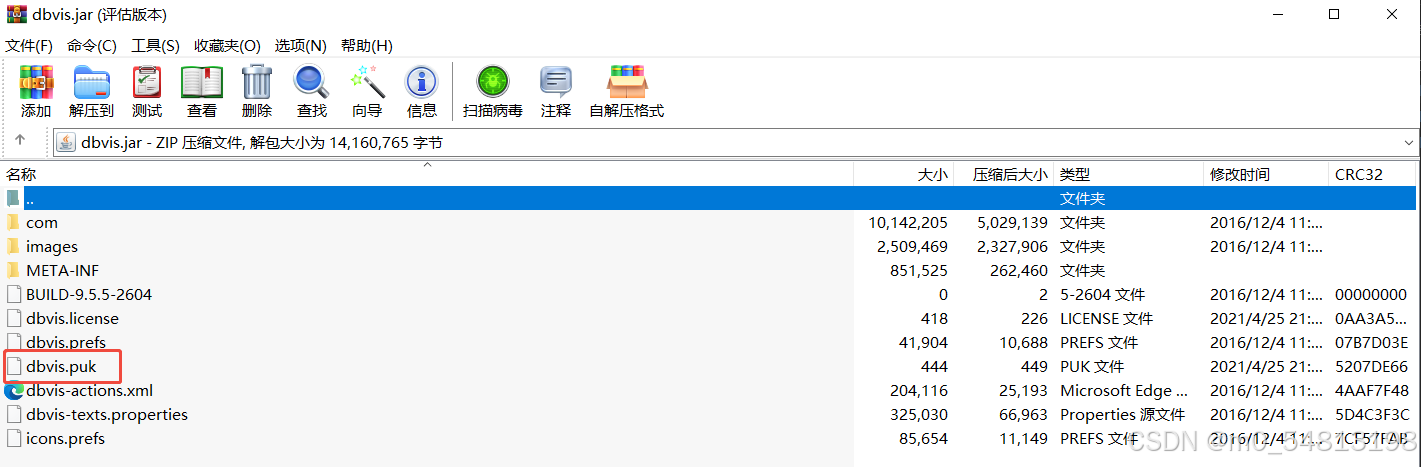Image resolution: width=1421 pixels, height=467 pixels.
Task: Click the CRC32 value 5207DE66
Action: [x=1371, y=366]
